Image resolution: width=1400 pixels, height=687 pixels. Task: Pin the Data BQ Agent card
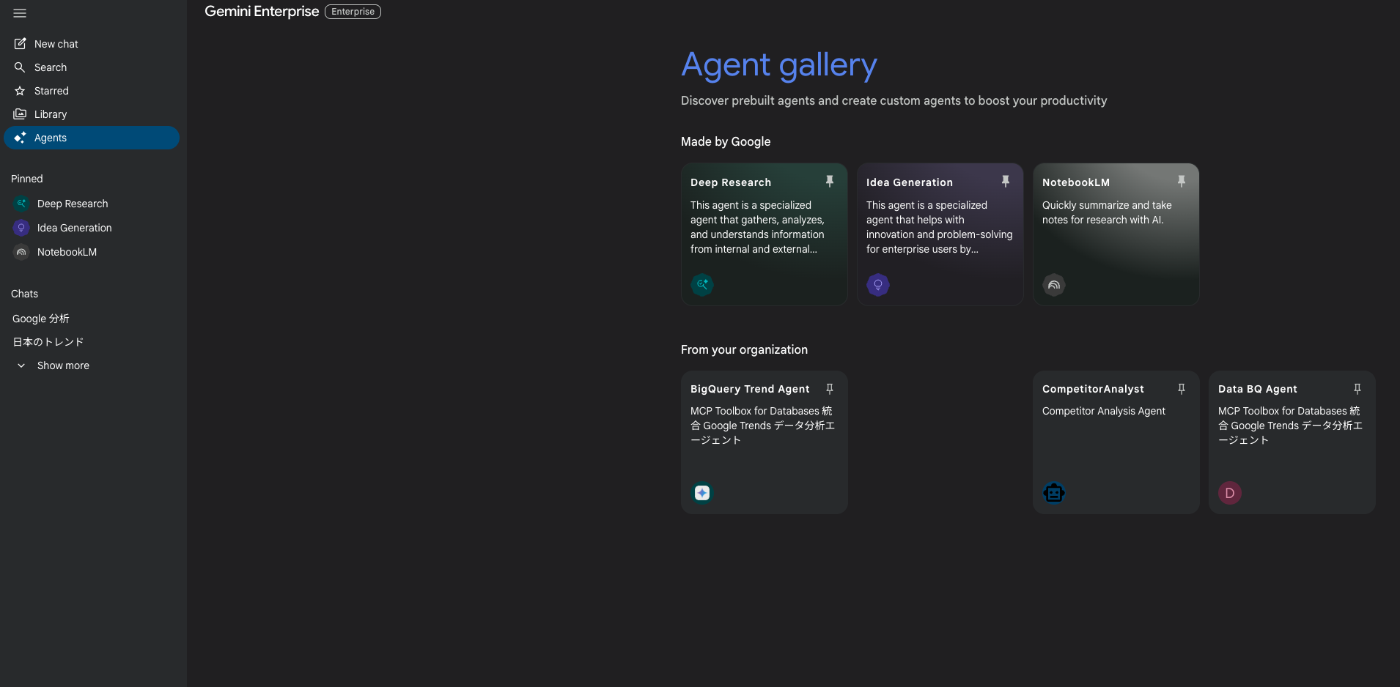(x=1357, y=389)
